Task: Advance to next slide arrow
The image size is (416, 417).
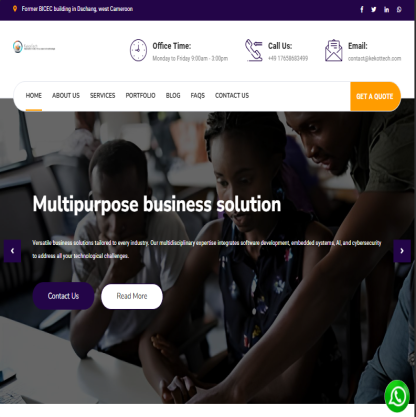Action: click(402, 251)
